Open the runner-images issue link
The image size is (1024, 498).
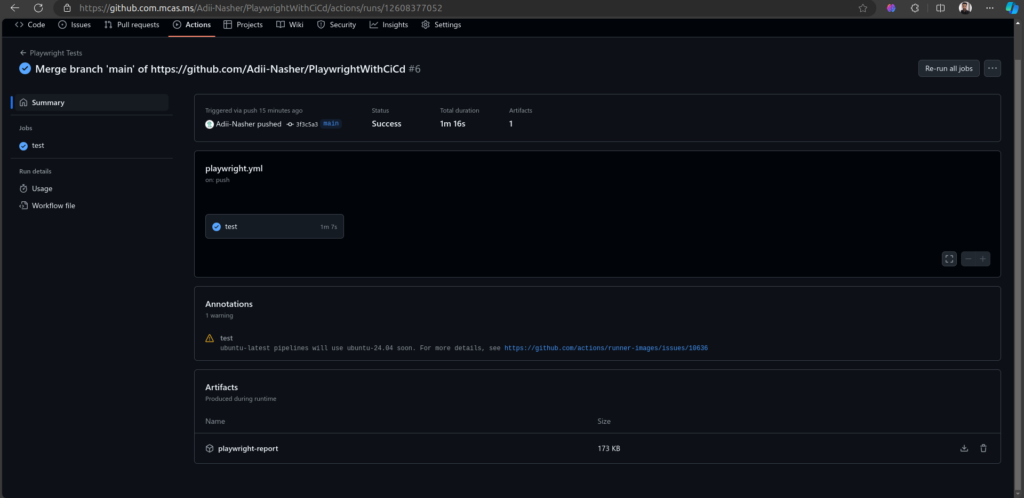tap(606, 348)
